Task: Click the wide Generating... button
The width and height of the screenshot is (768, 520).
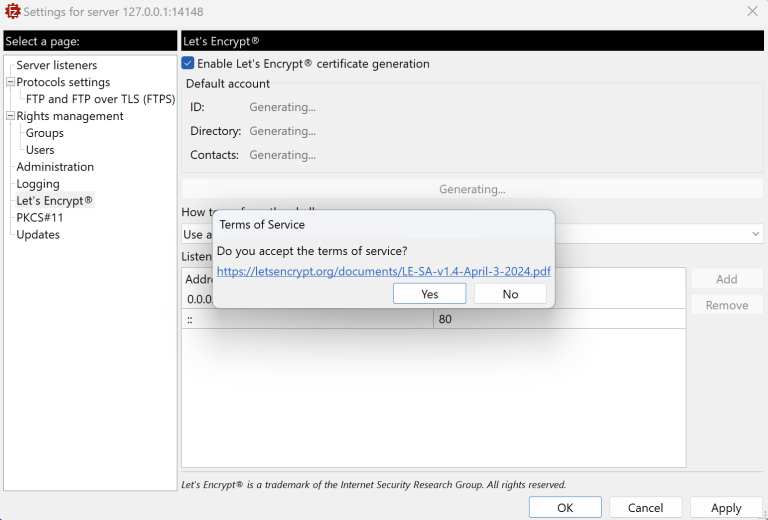Action: 472,189
